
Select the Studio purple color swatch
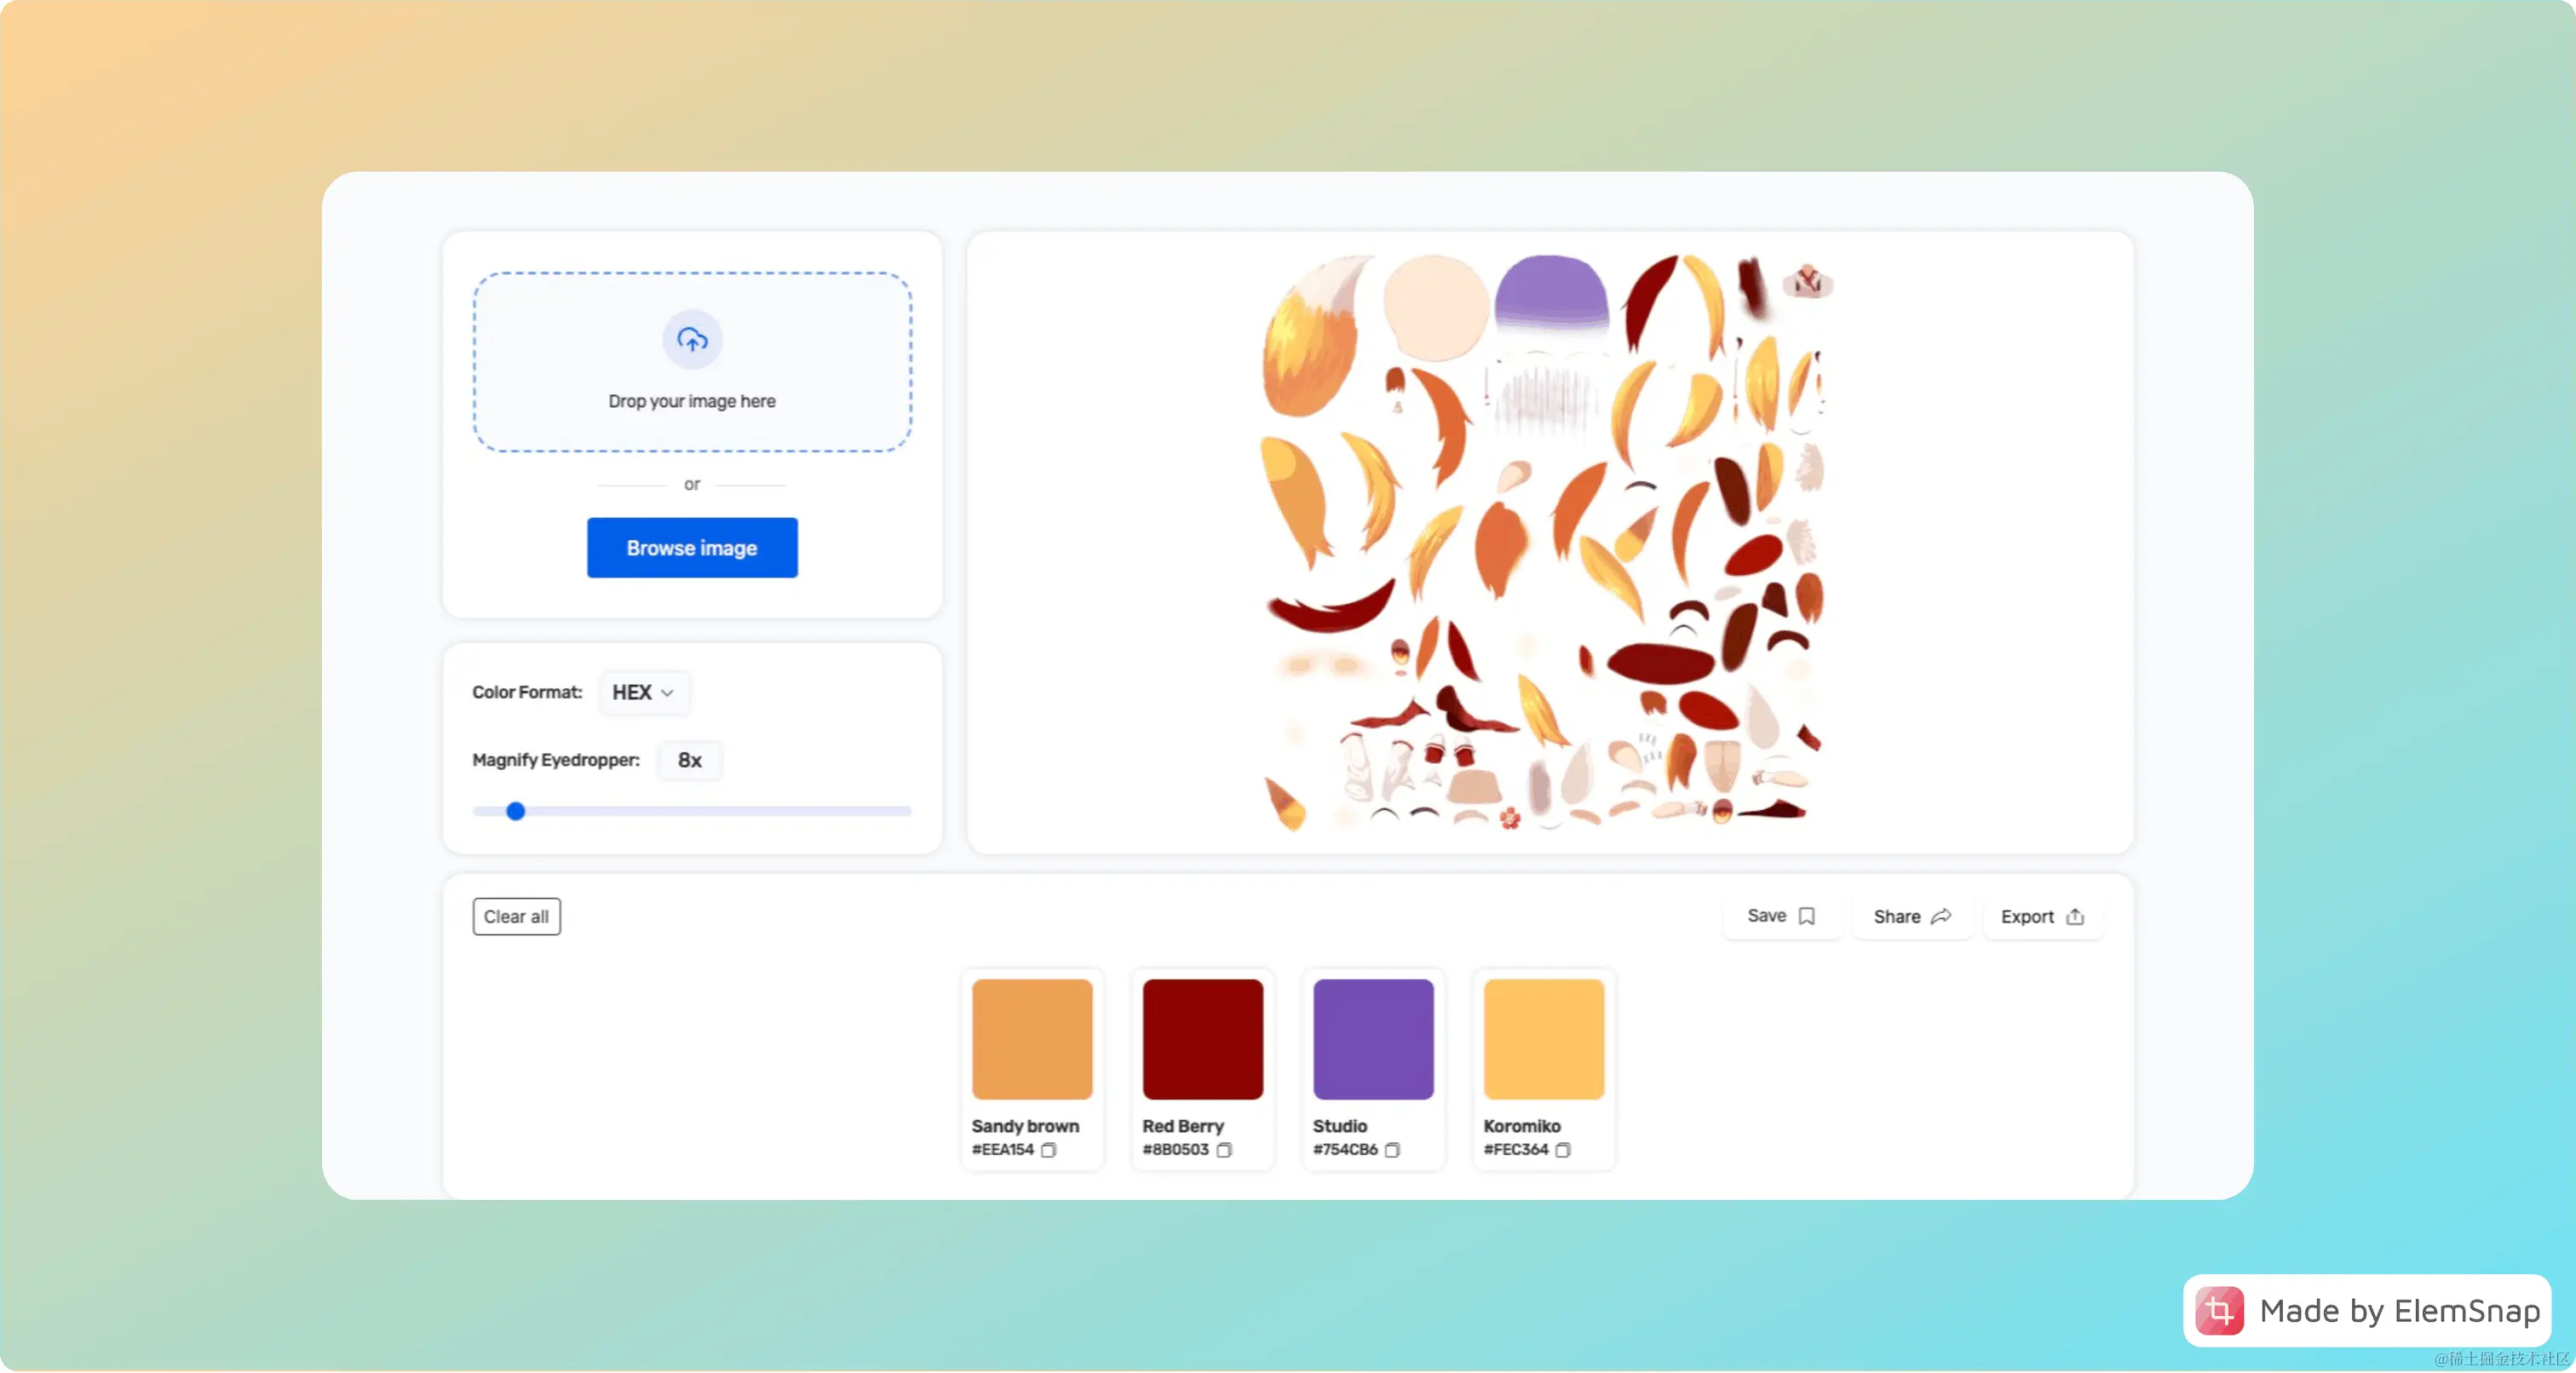[1373, 1039]
